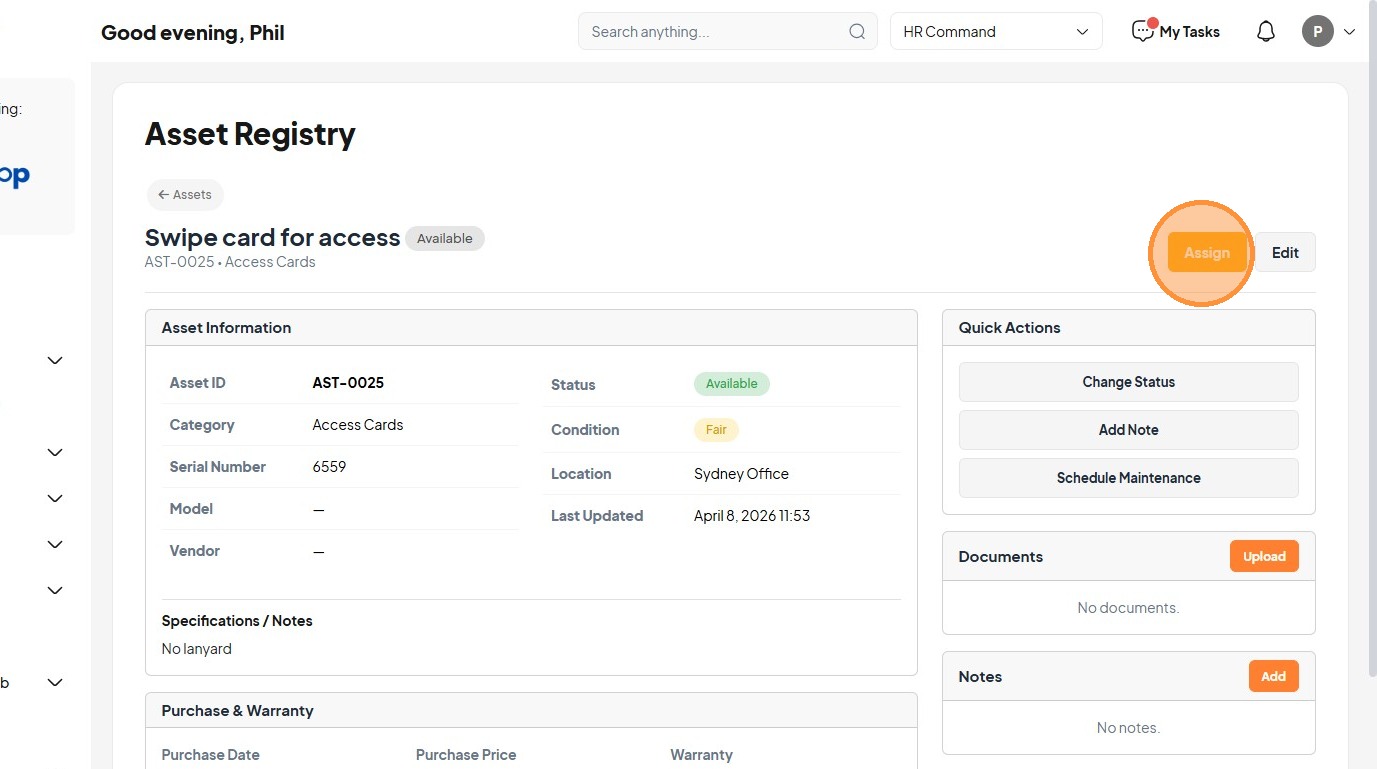
Task: Open the HR Command dropdown
Action: (996, 32)
